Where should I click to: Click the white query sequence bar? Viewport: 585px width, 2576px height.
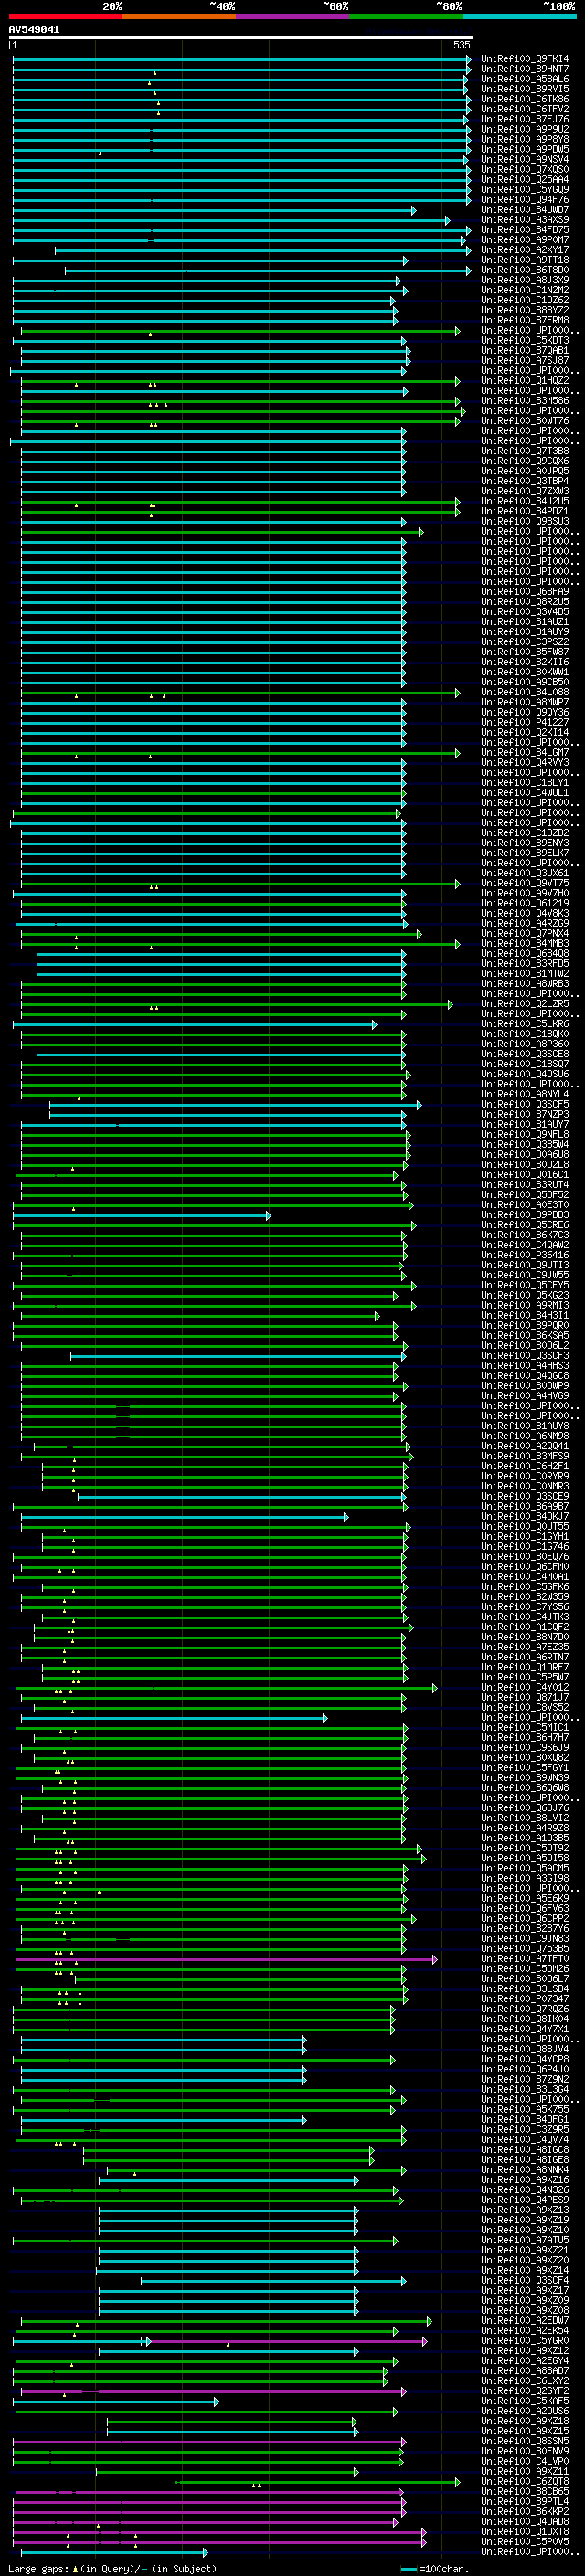click(240, 38)
